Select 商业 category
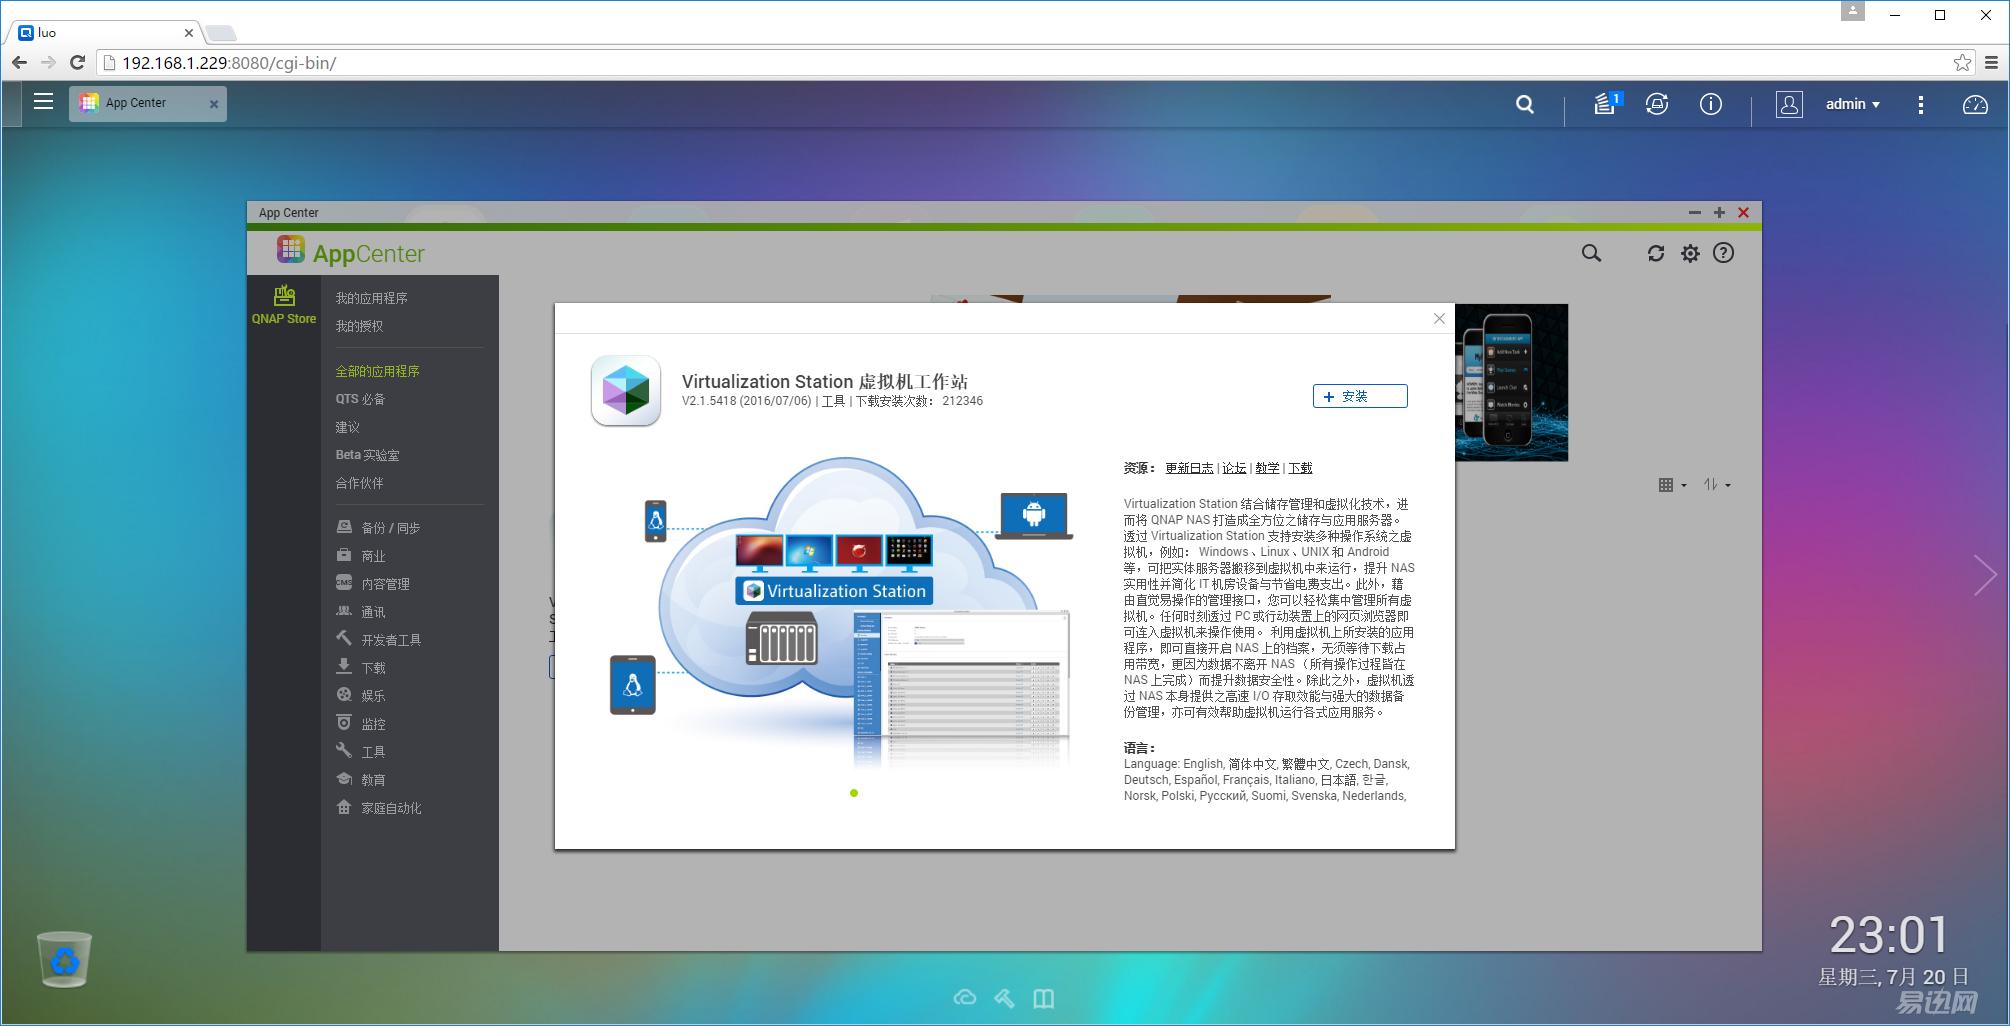Image resolution: width=2010 pixels, height=1026 pixels. (360, 556)
